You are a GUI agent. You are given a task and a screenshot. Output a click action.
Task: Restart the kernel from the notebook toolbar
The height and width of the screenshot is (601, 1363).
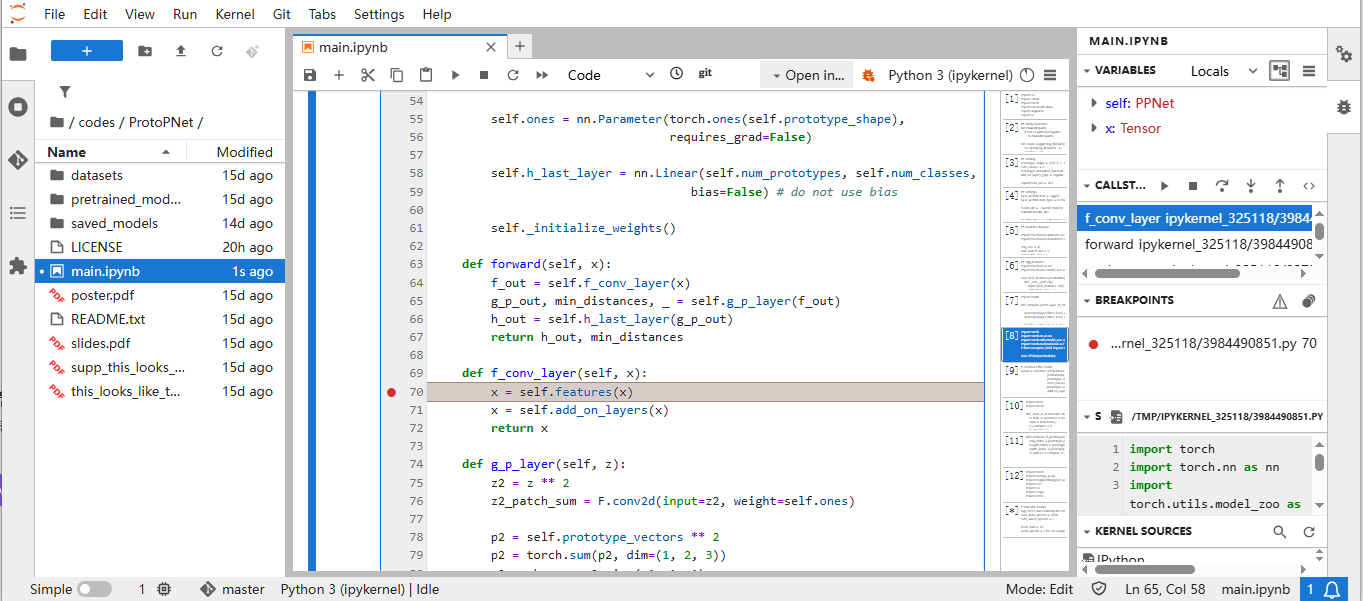click(513, 75)
